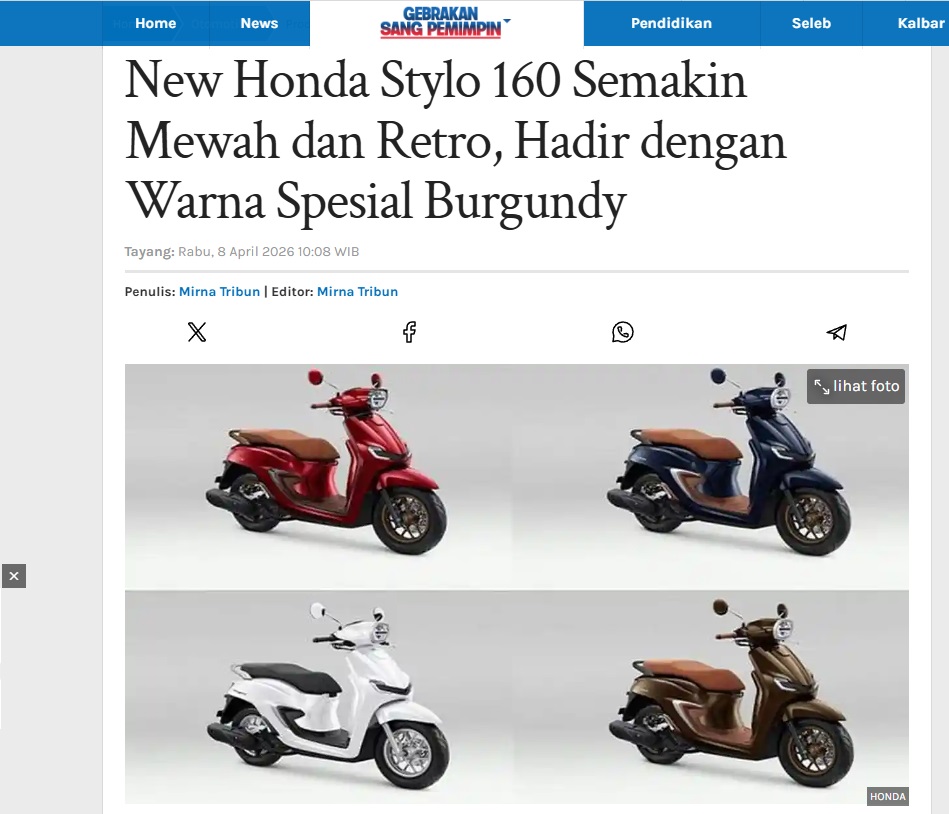Open editor link Mirna Tribun after Editor
Screen dimensions: 949x814
[357, 292]
